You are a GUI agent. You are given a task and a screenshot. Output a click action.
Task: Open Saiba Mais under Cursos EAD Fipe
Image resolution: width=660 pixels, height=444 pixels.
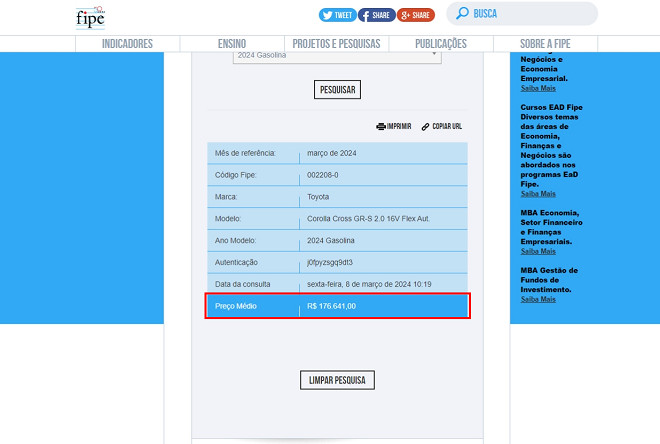click(538, 194)
